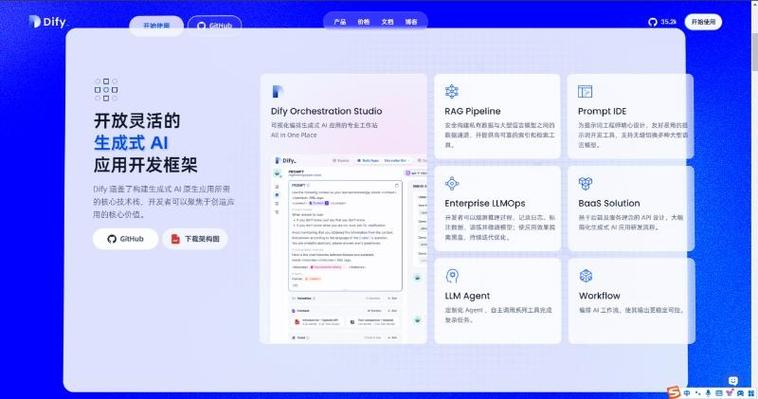Click the Sogou input S icon
The height and width of the screenshot is (399, 758).
tap(674, 393)
